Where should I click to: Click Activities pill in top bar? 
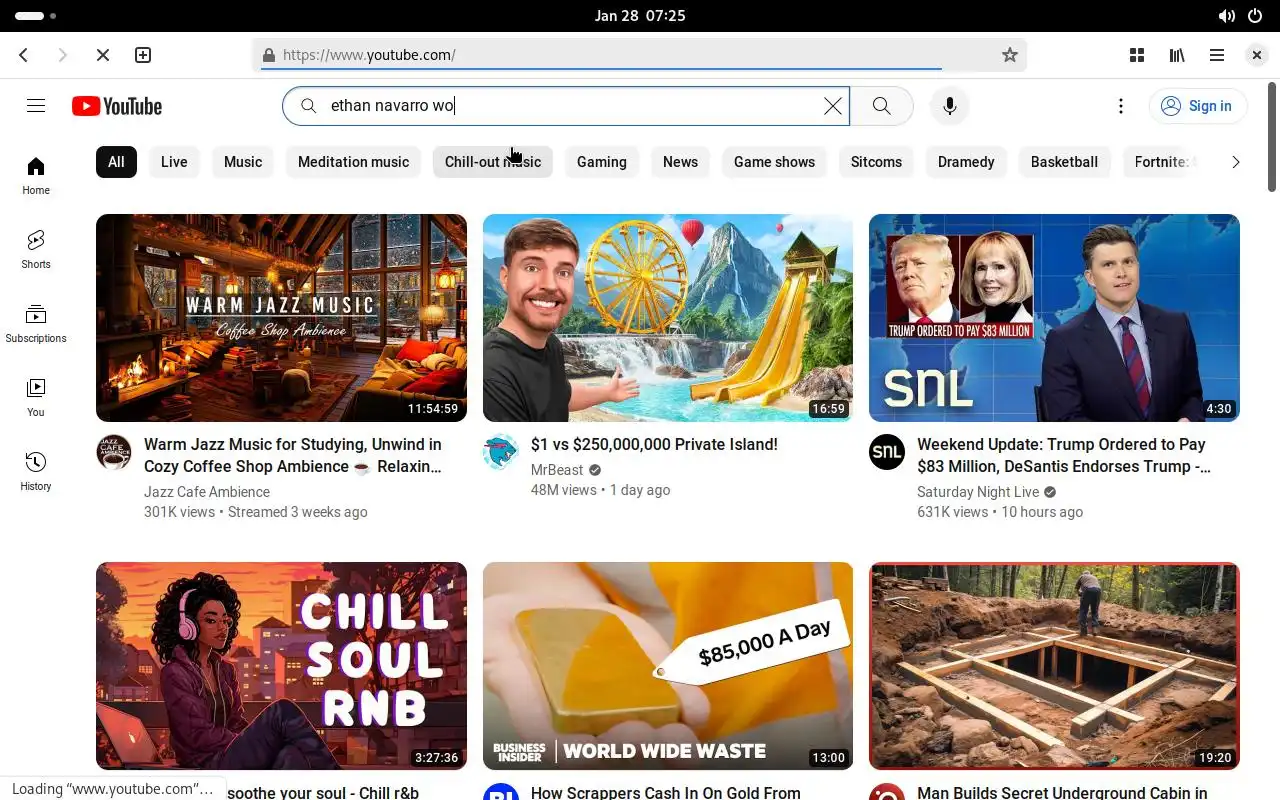click(x=36, y=16)
